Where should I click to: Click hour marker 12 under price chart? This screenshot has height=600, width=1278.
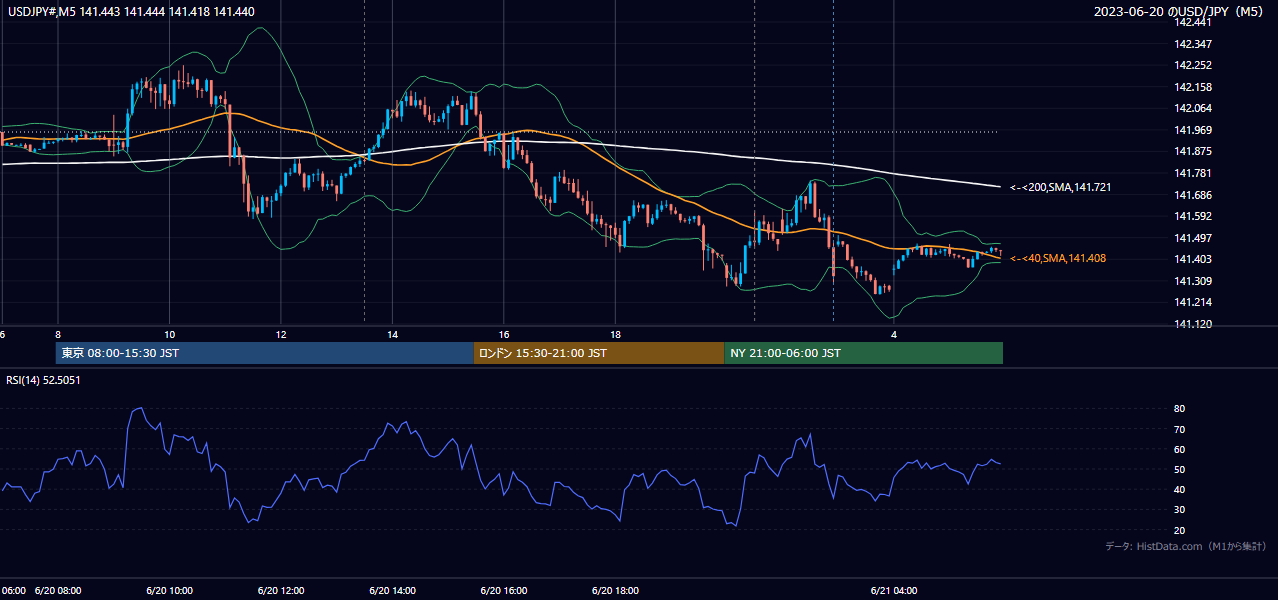pos(281,334)
